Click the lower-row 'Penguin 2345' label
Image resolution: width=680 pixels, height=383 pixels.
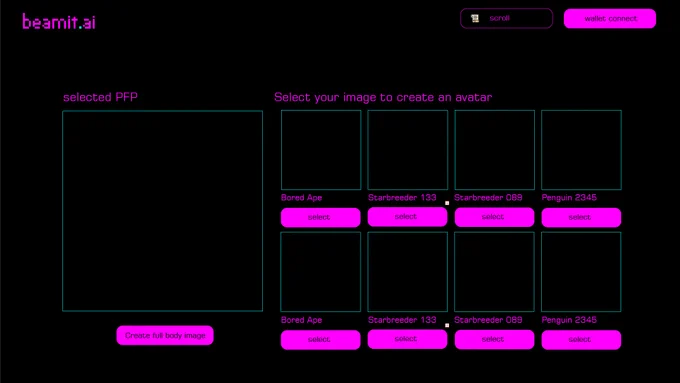569,320
